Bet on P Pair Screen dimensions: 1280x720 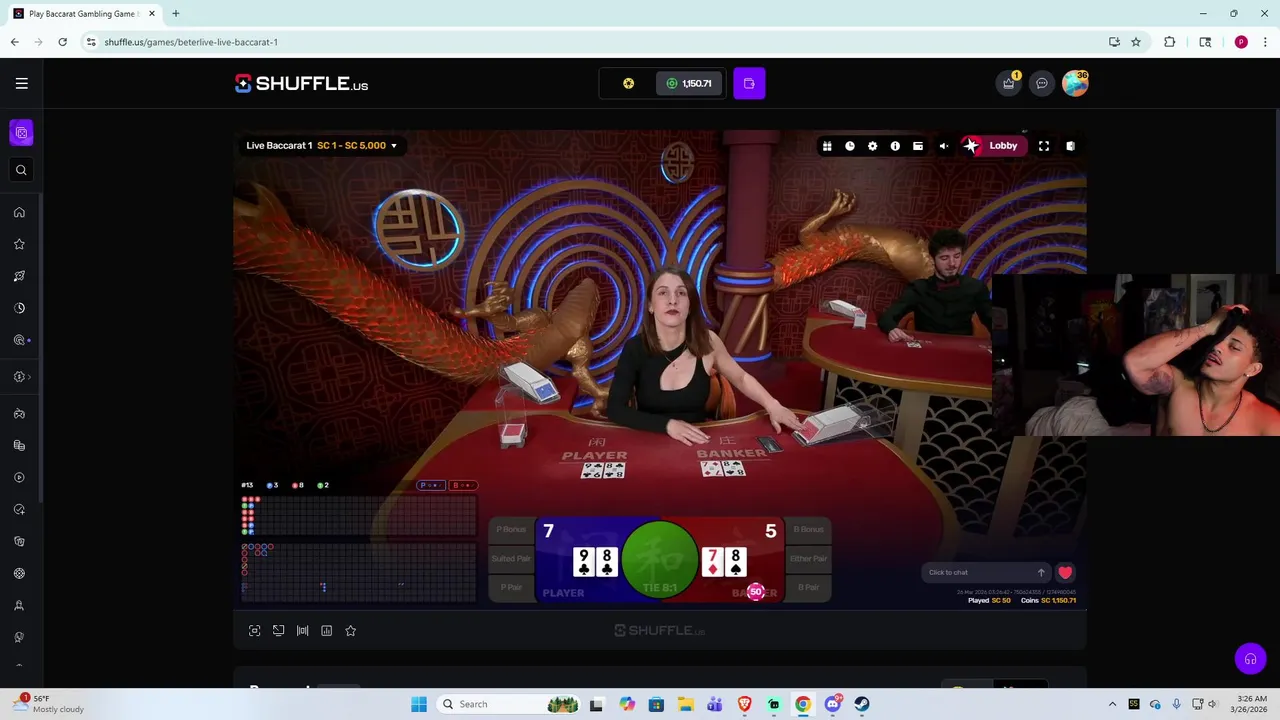click(511, 587)
